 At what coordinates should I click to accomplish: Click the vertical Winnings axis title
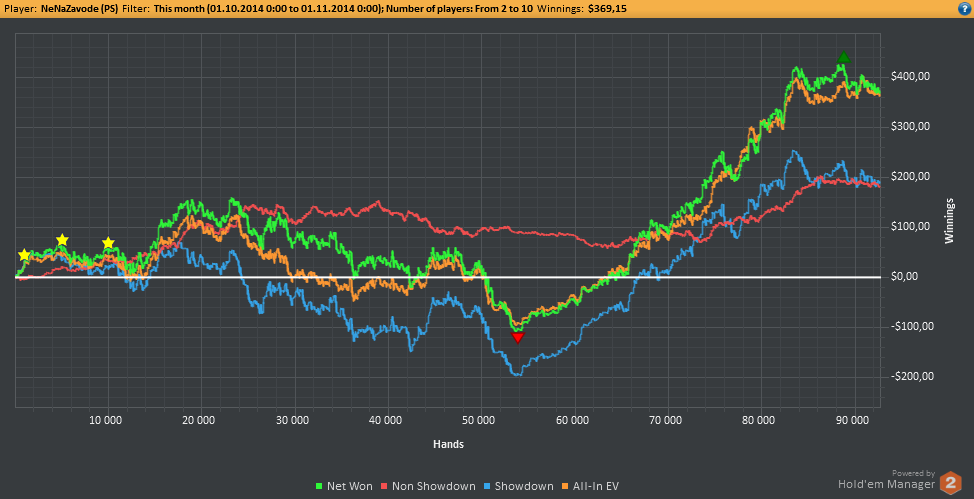950,221
